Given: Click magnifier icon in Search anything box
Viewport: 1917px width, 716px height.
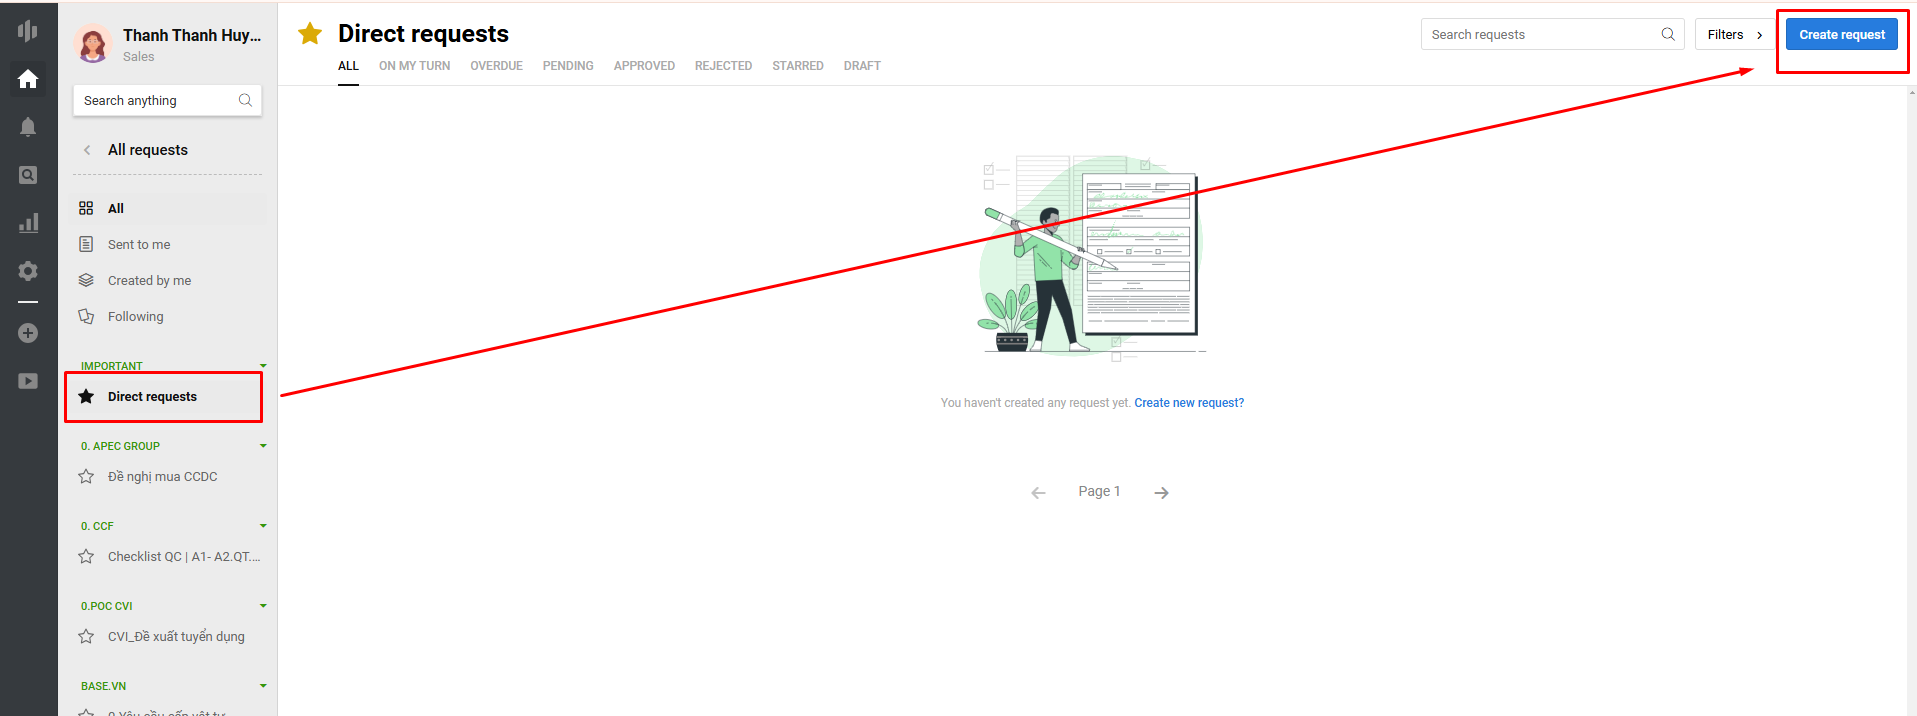Looking at the screenshot, I should [245, 100].
